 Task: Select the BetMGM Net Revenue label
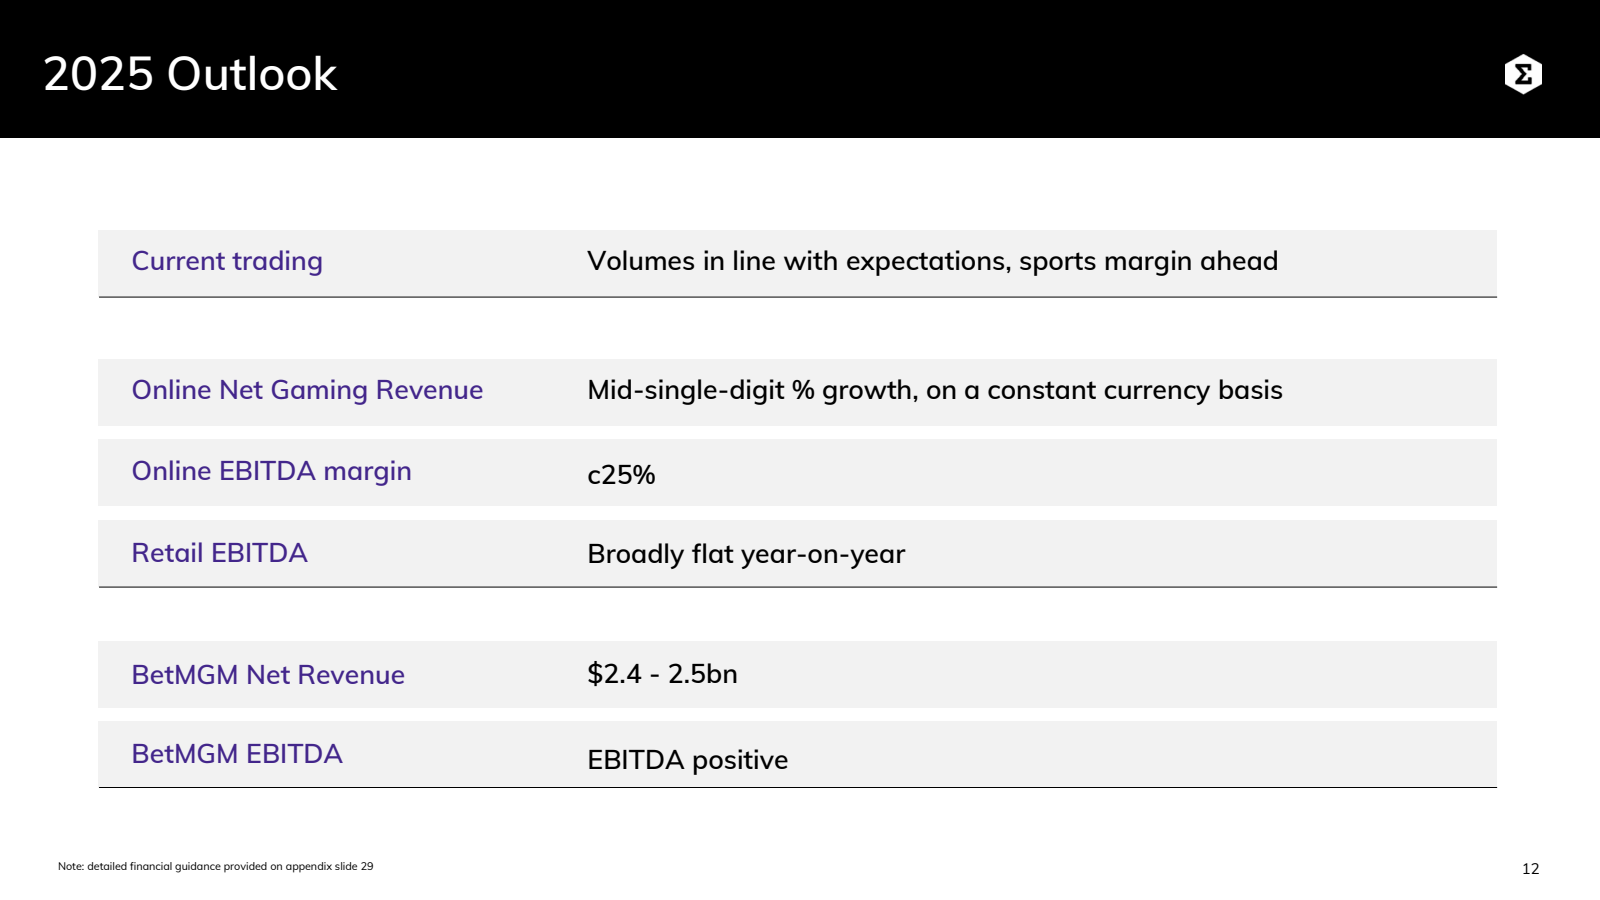point(268,675)
